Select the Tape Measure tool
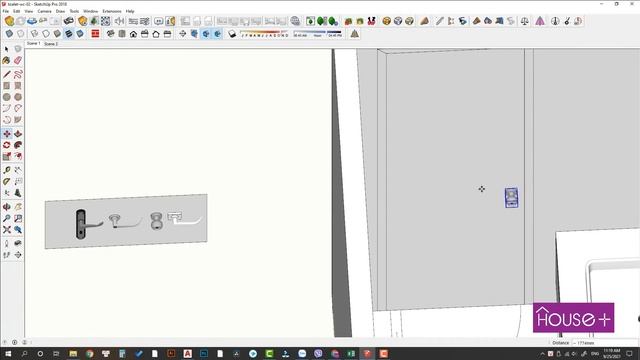Screen dimensions: 640x360 (x=7, y=170)
